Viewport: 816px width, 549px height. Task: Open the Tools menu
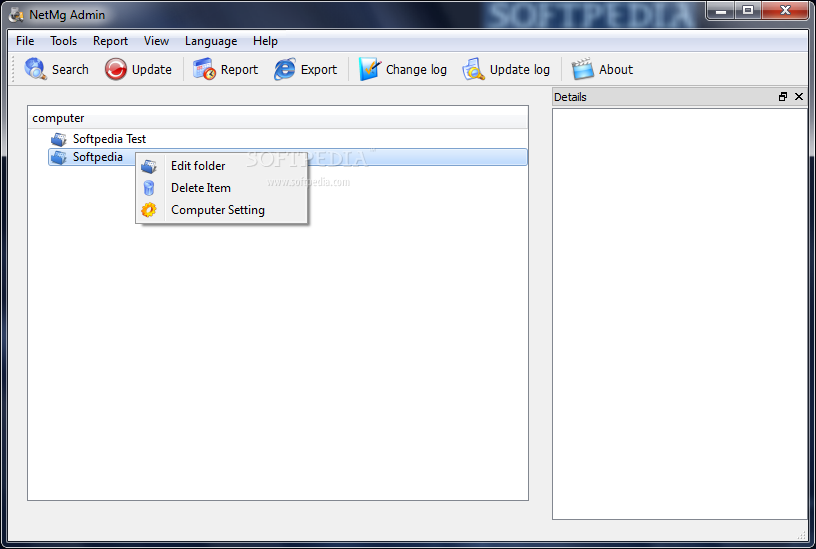pyautogui.click(x=63, y=41)
